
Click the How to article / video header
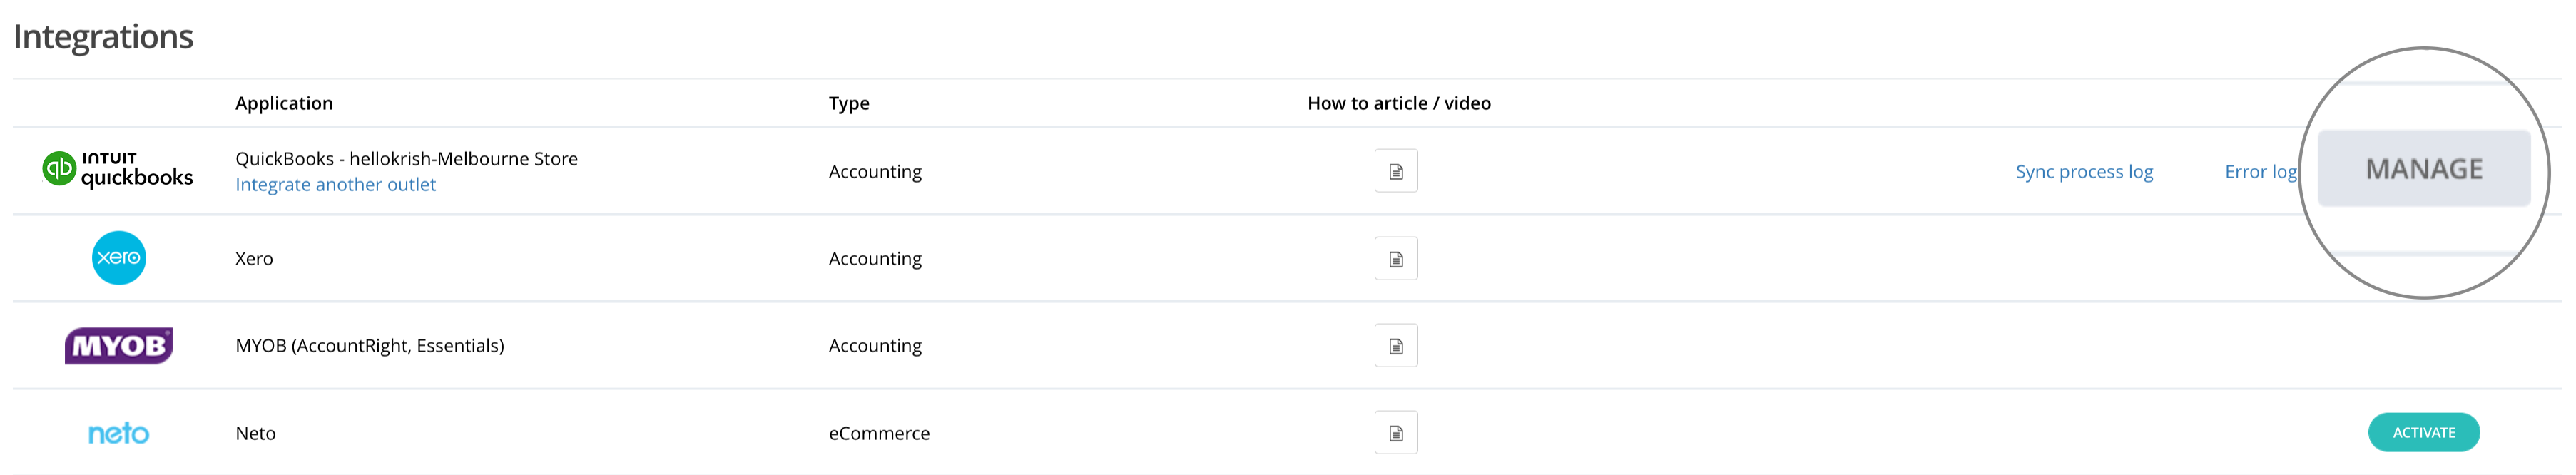1399,103
